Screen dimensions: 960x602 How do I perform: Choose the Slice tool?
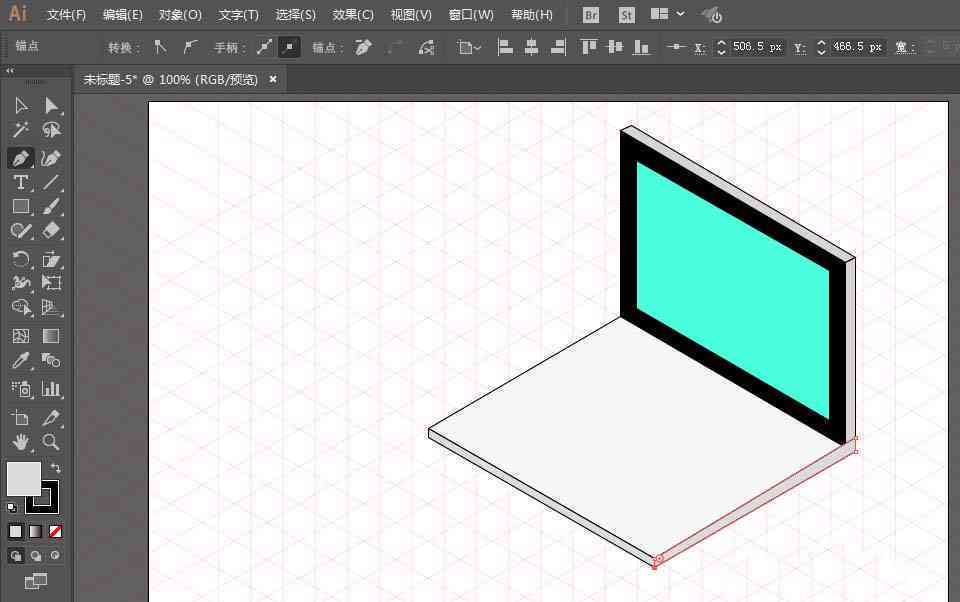click(x=51, y=418)
